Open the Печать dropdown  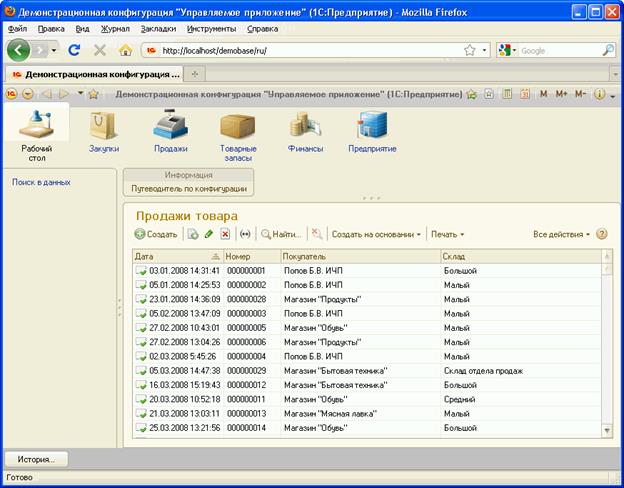[x=447, y=234]
